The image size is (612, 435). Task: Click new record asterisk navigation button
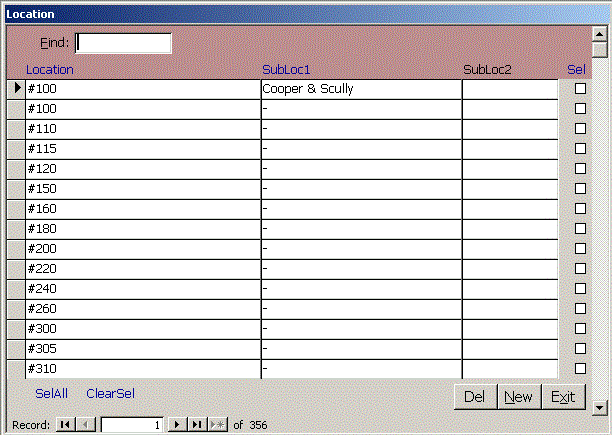(217, 425)
